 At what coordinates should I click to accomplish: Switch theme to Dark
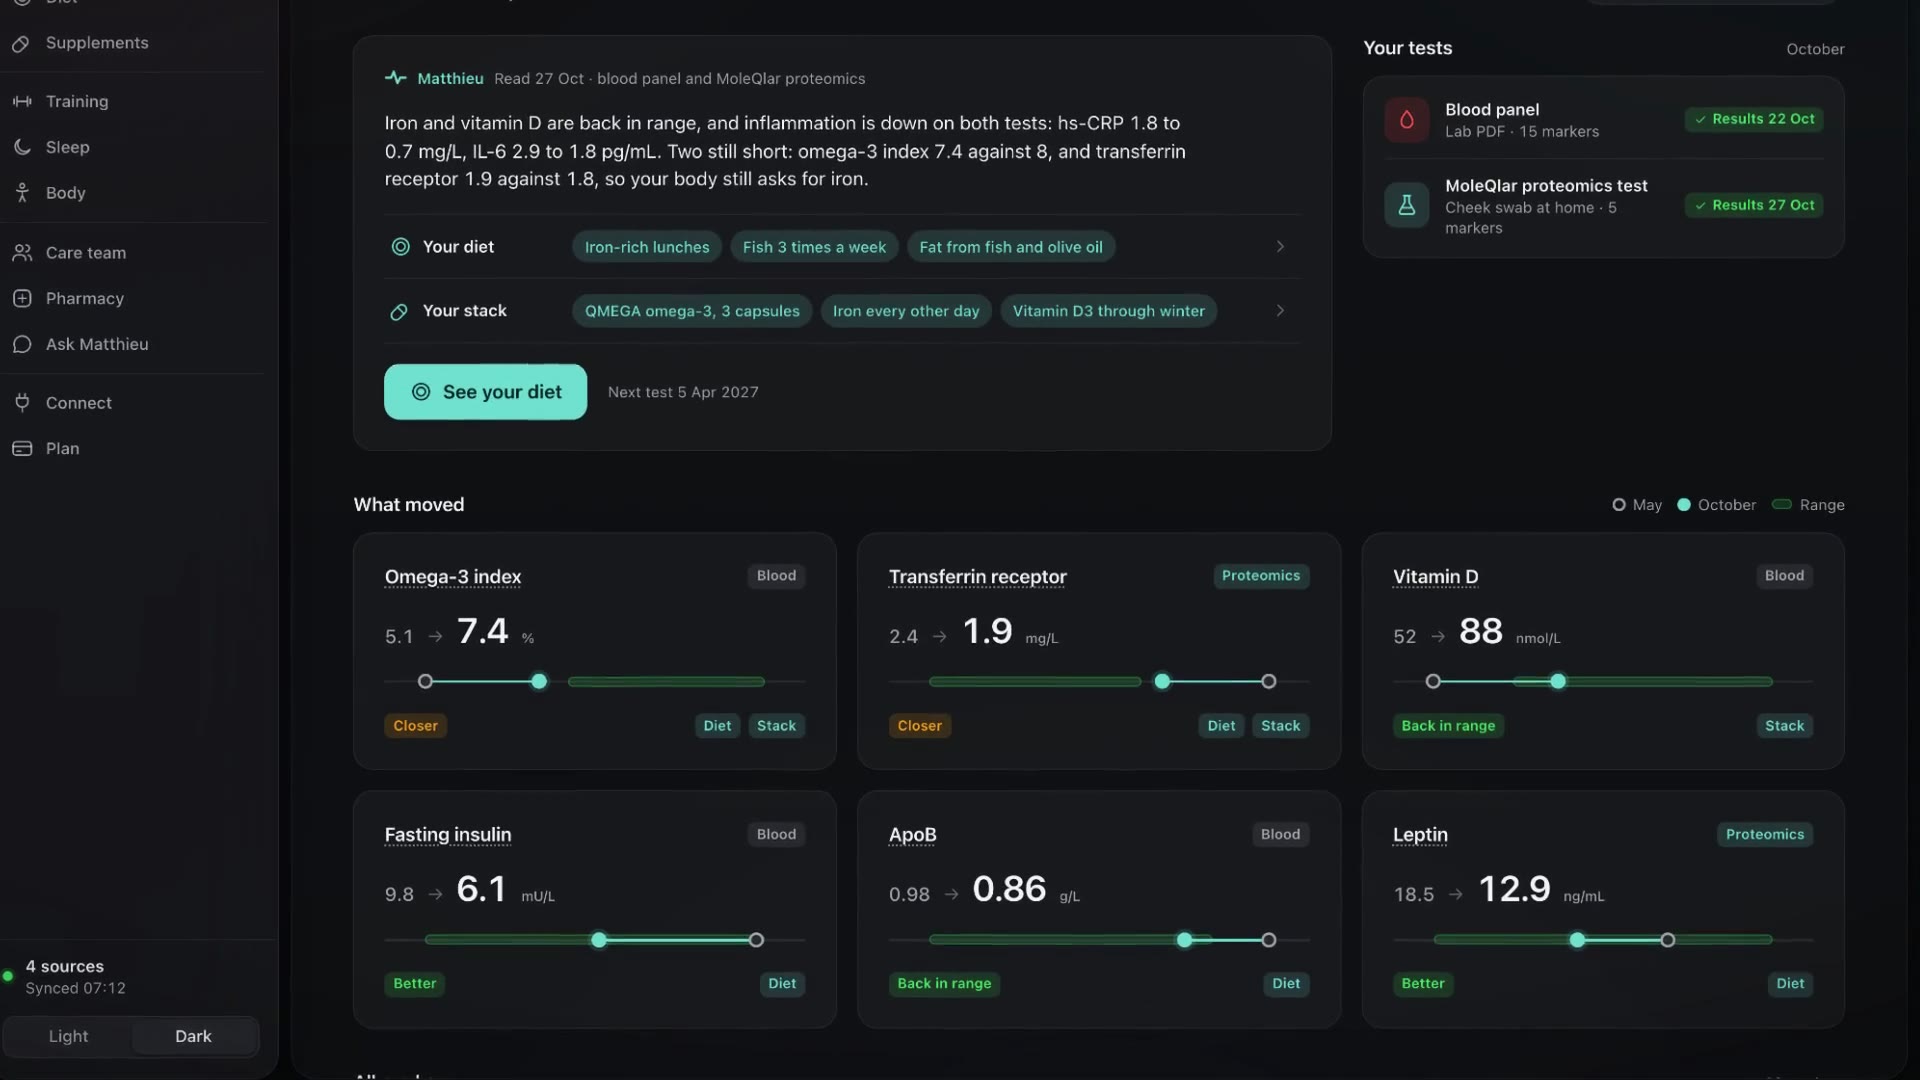pos(193,1036)
